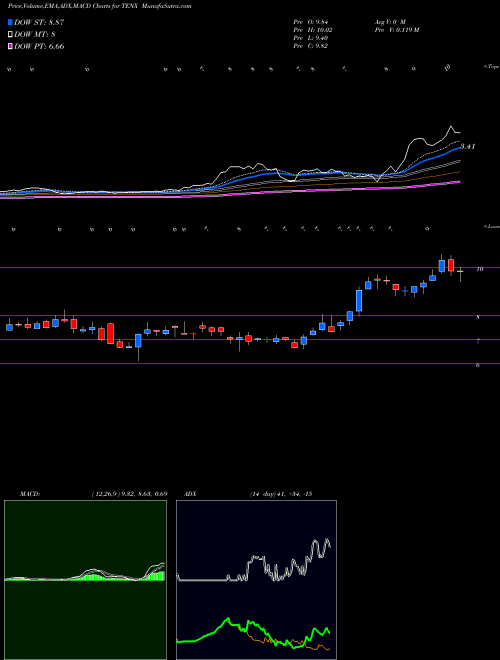Click the MACD panel heading label

29,494
